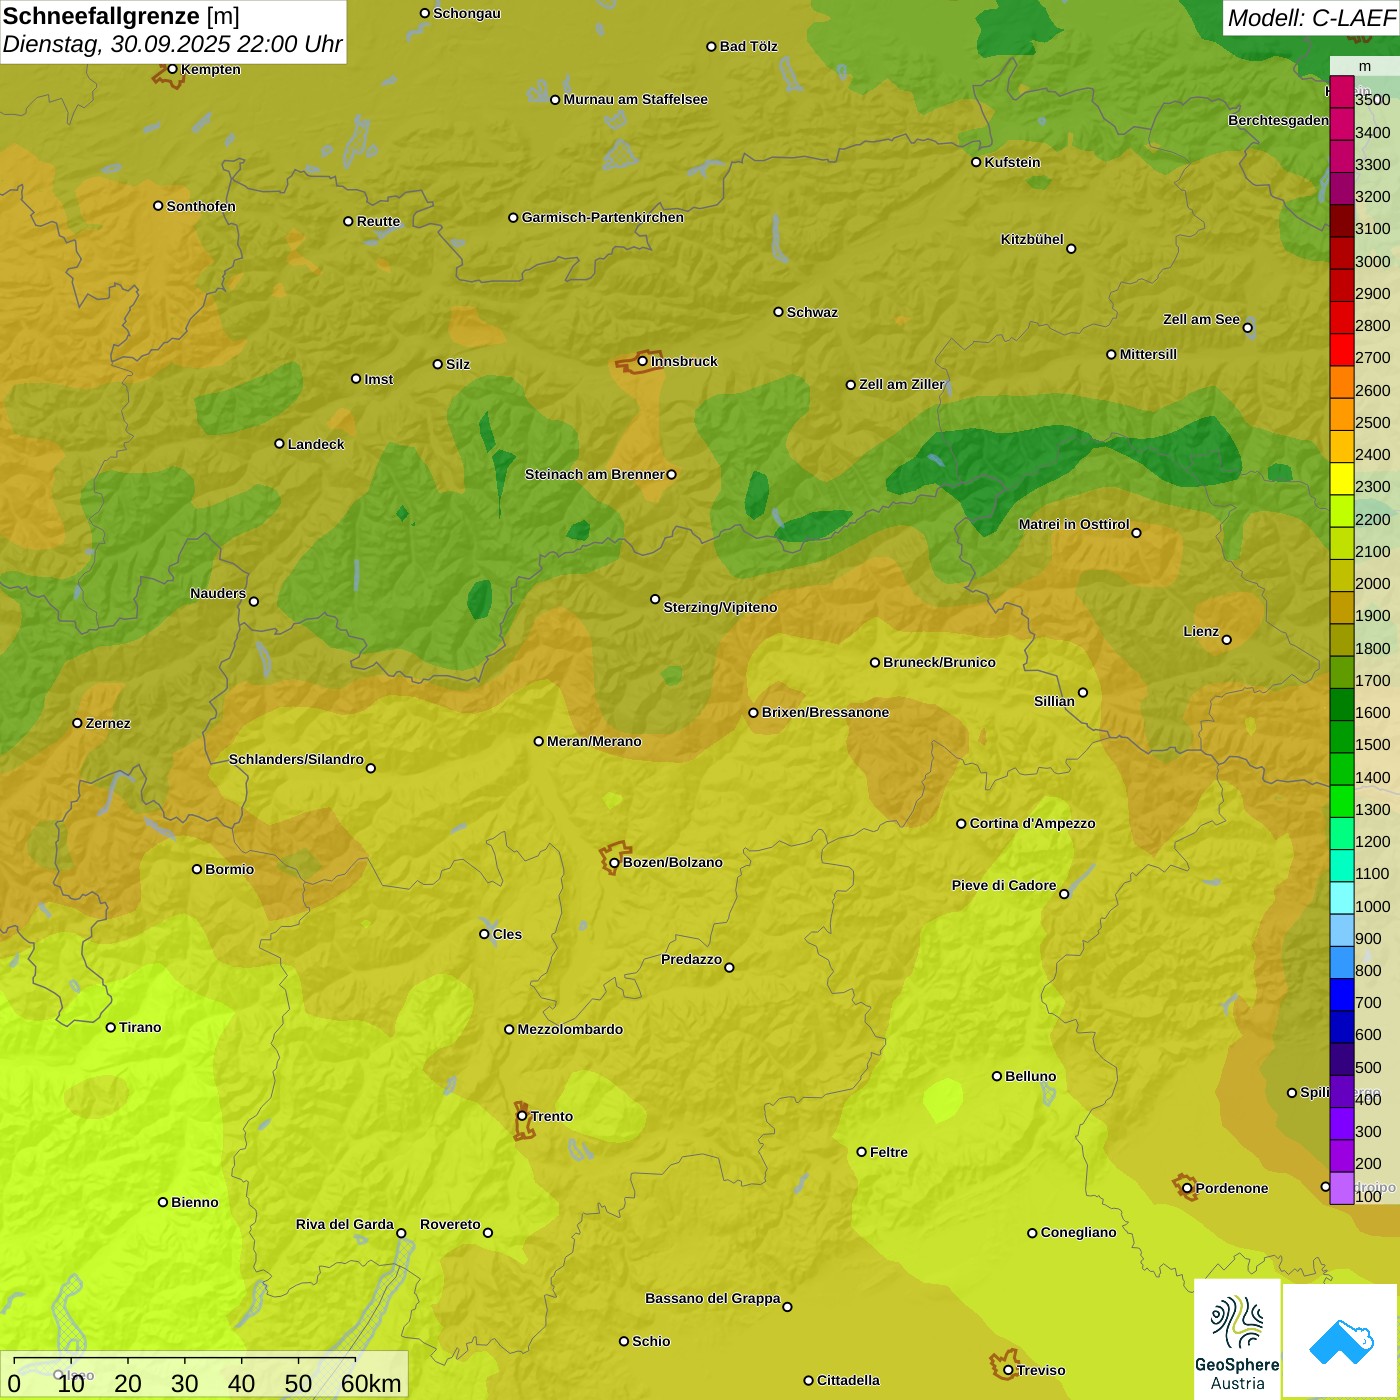Click the Feltre marker dot
The width and height of the screenshot is (1400, 1400).
coord(861,1152)
